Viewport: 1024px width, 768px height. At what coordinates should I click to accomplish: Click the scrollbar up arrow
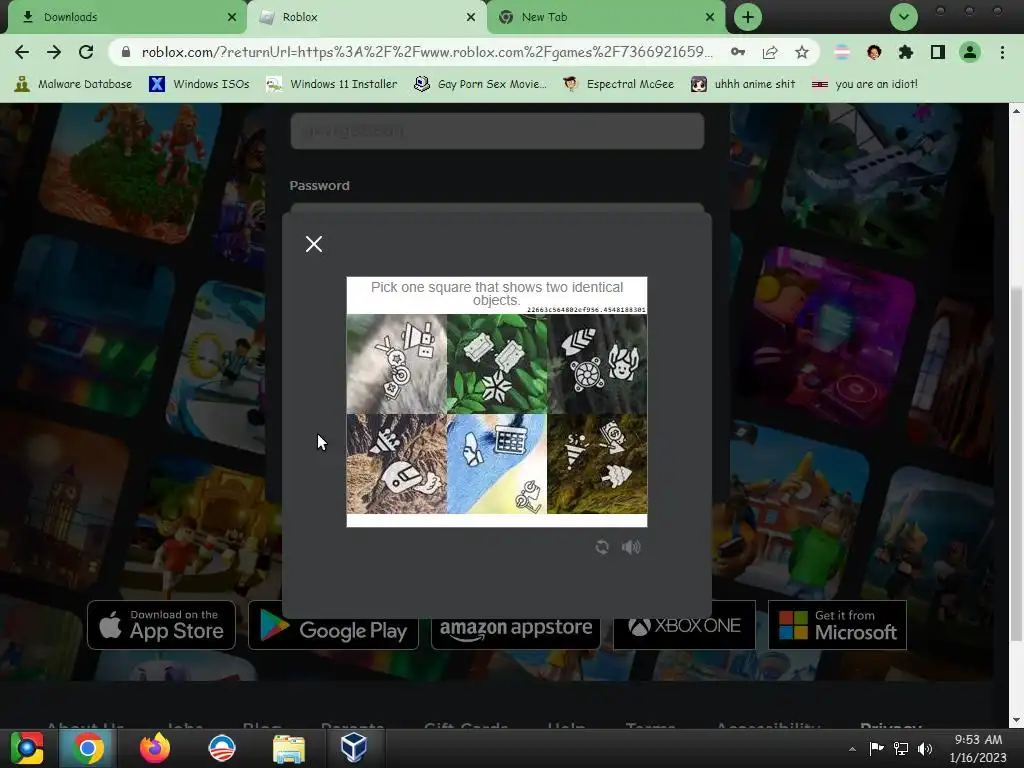[1016, 111]
